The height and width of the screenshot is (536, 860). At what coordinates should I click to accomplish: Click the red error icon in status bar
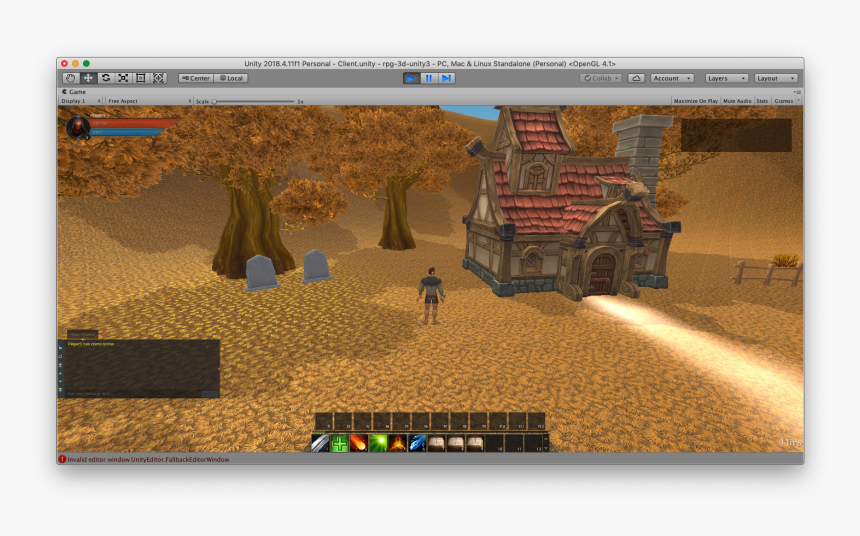click(x=62, y=459)
